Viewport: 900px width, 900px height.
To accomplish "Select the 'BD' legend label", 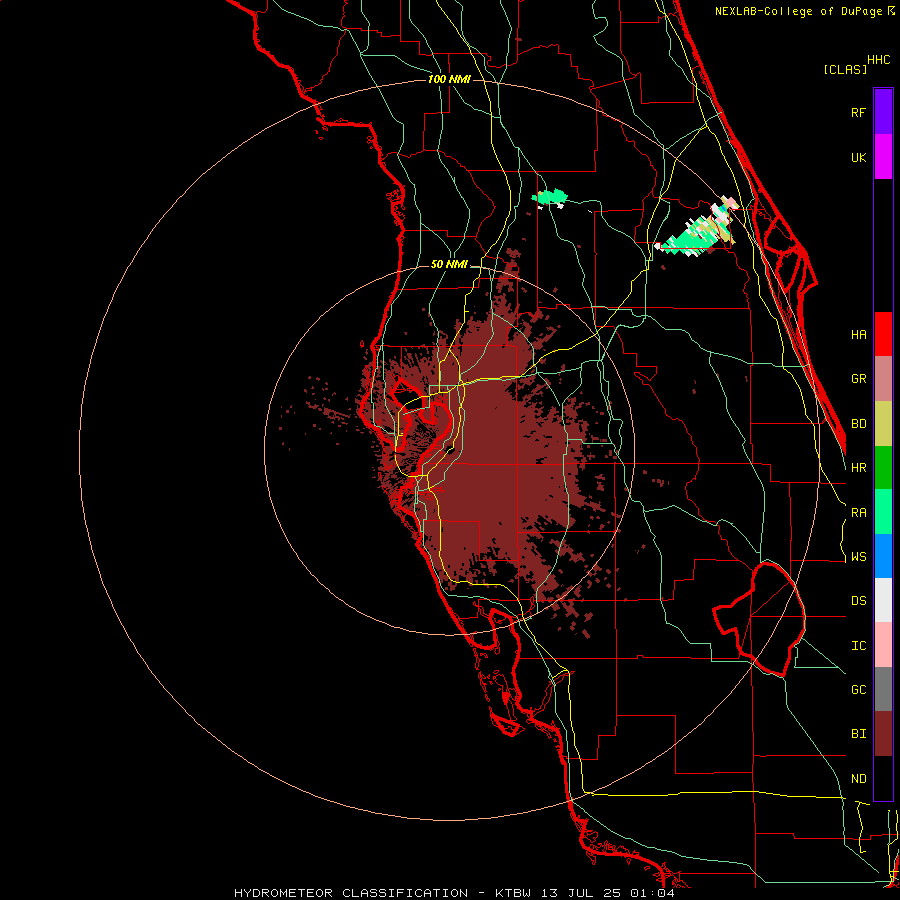I will (x=858, y=424).
